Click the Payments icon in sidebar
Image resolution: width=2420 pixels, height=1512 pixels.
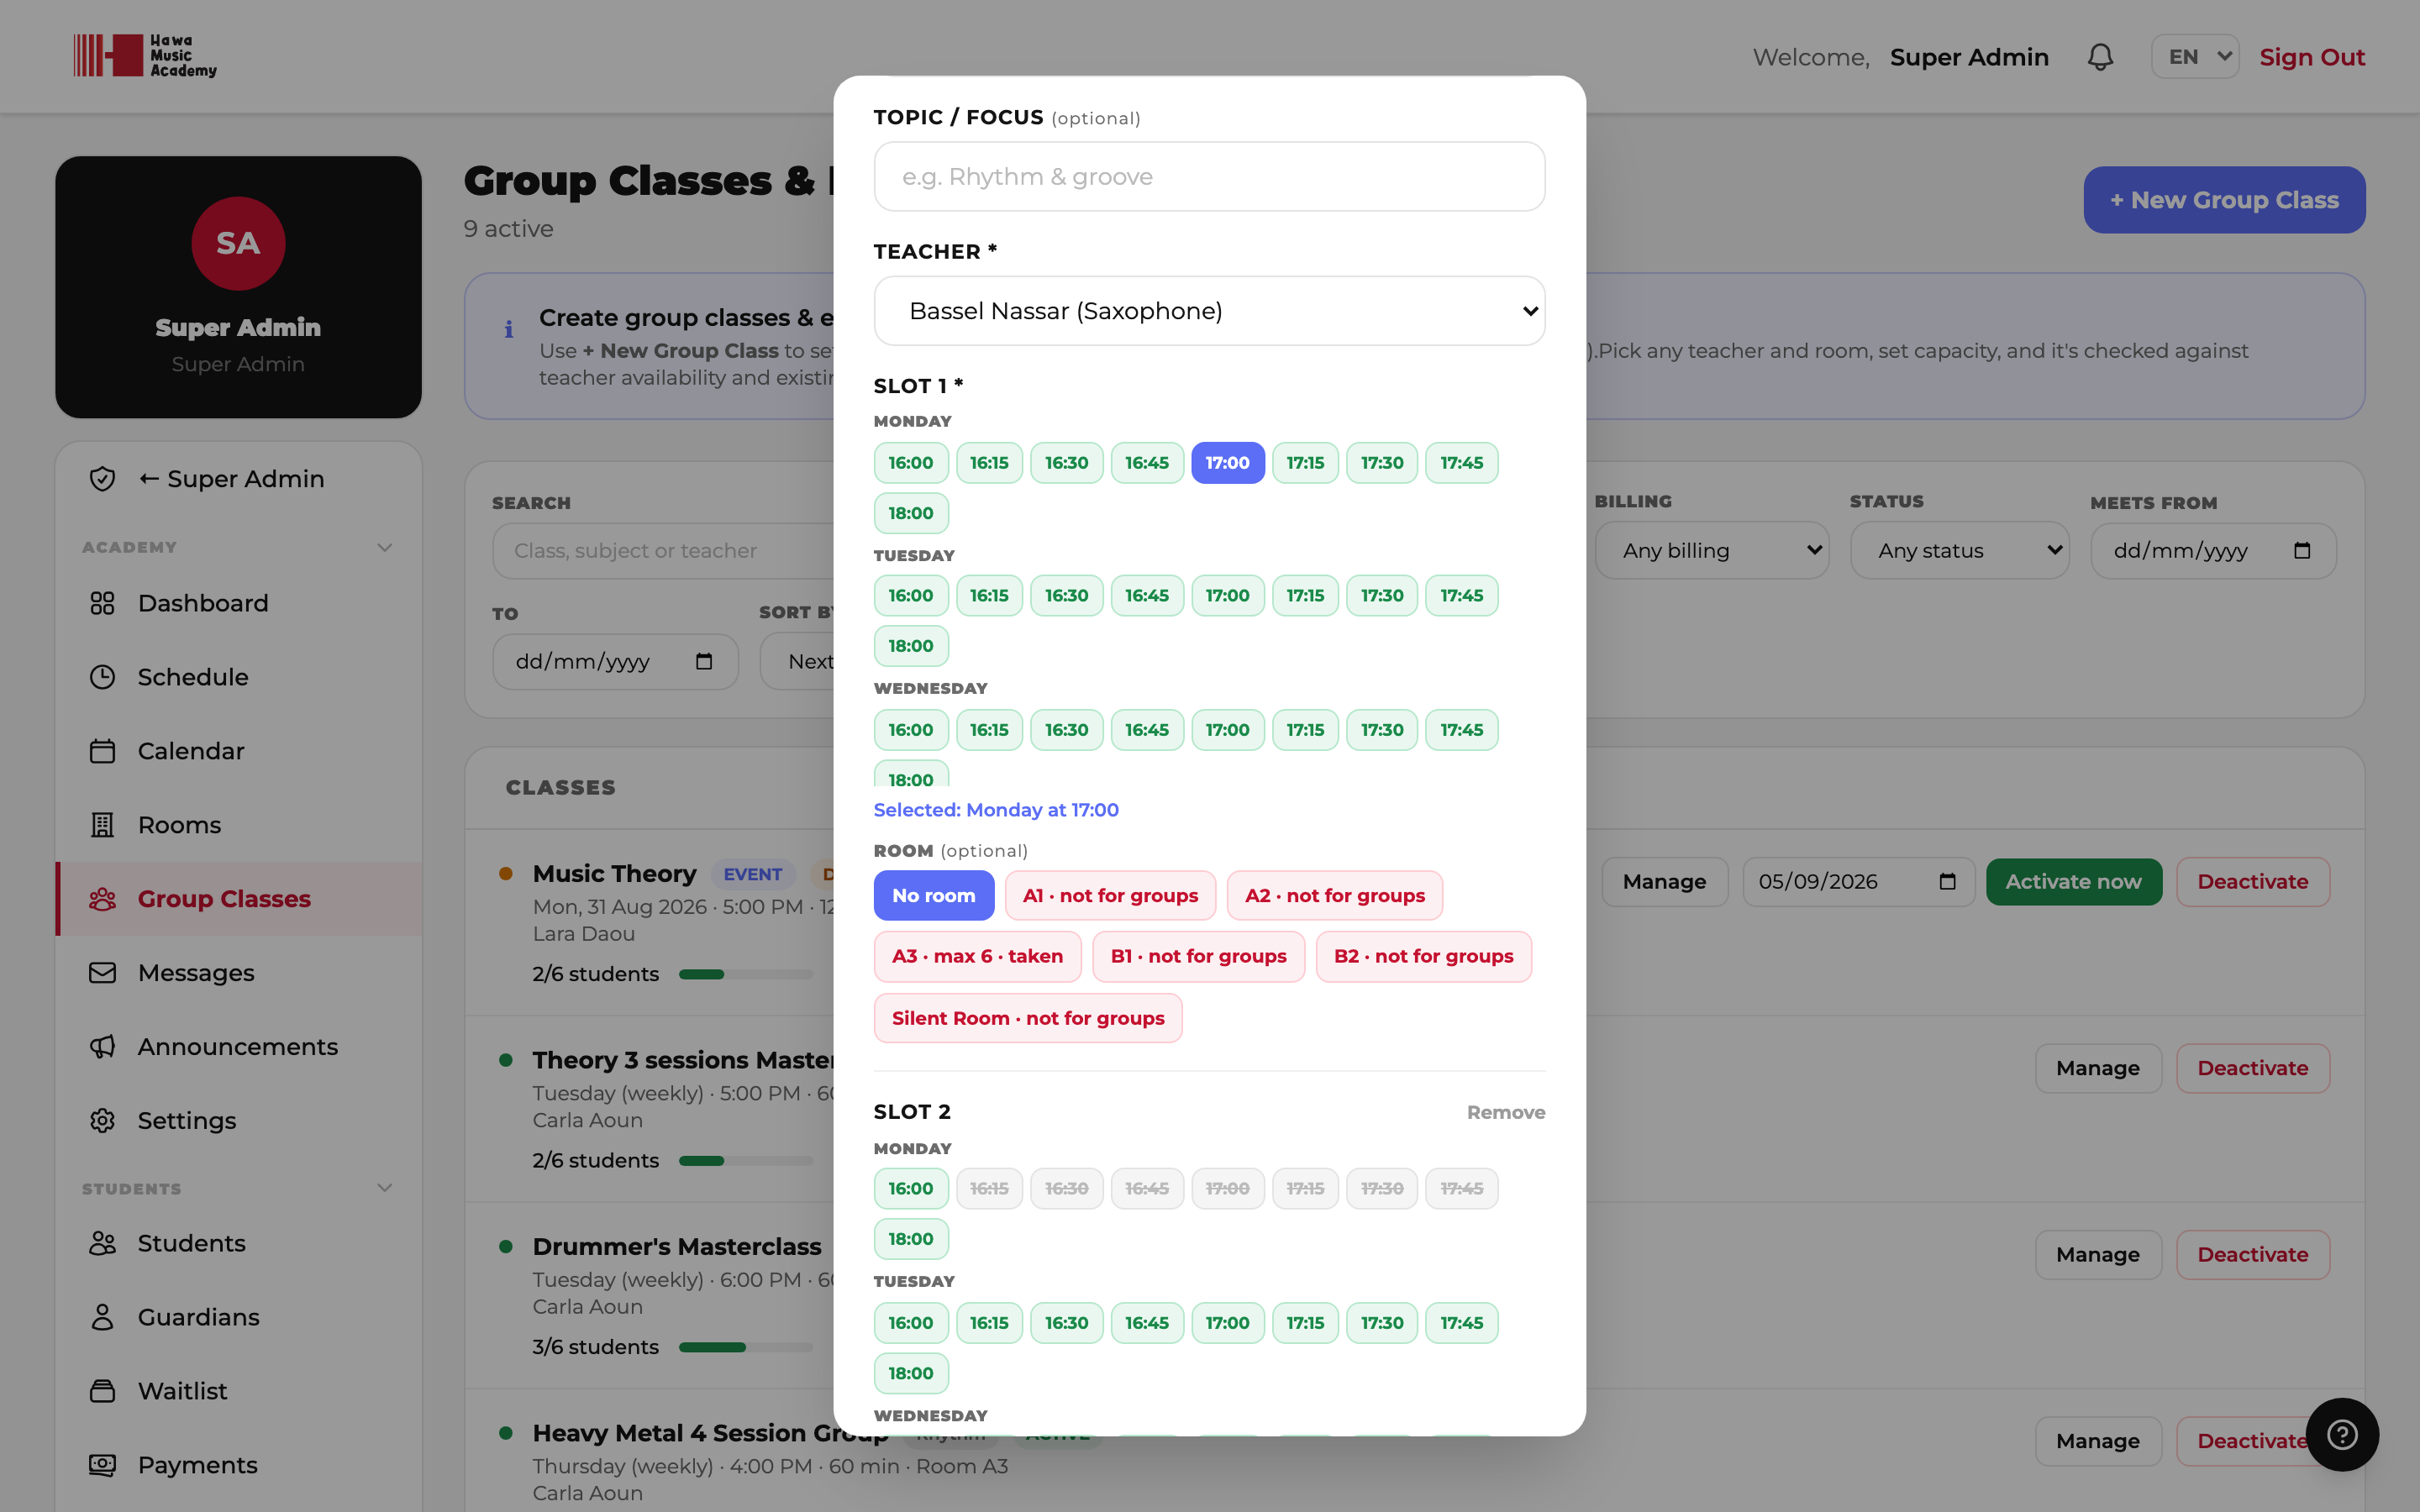102,1465
